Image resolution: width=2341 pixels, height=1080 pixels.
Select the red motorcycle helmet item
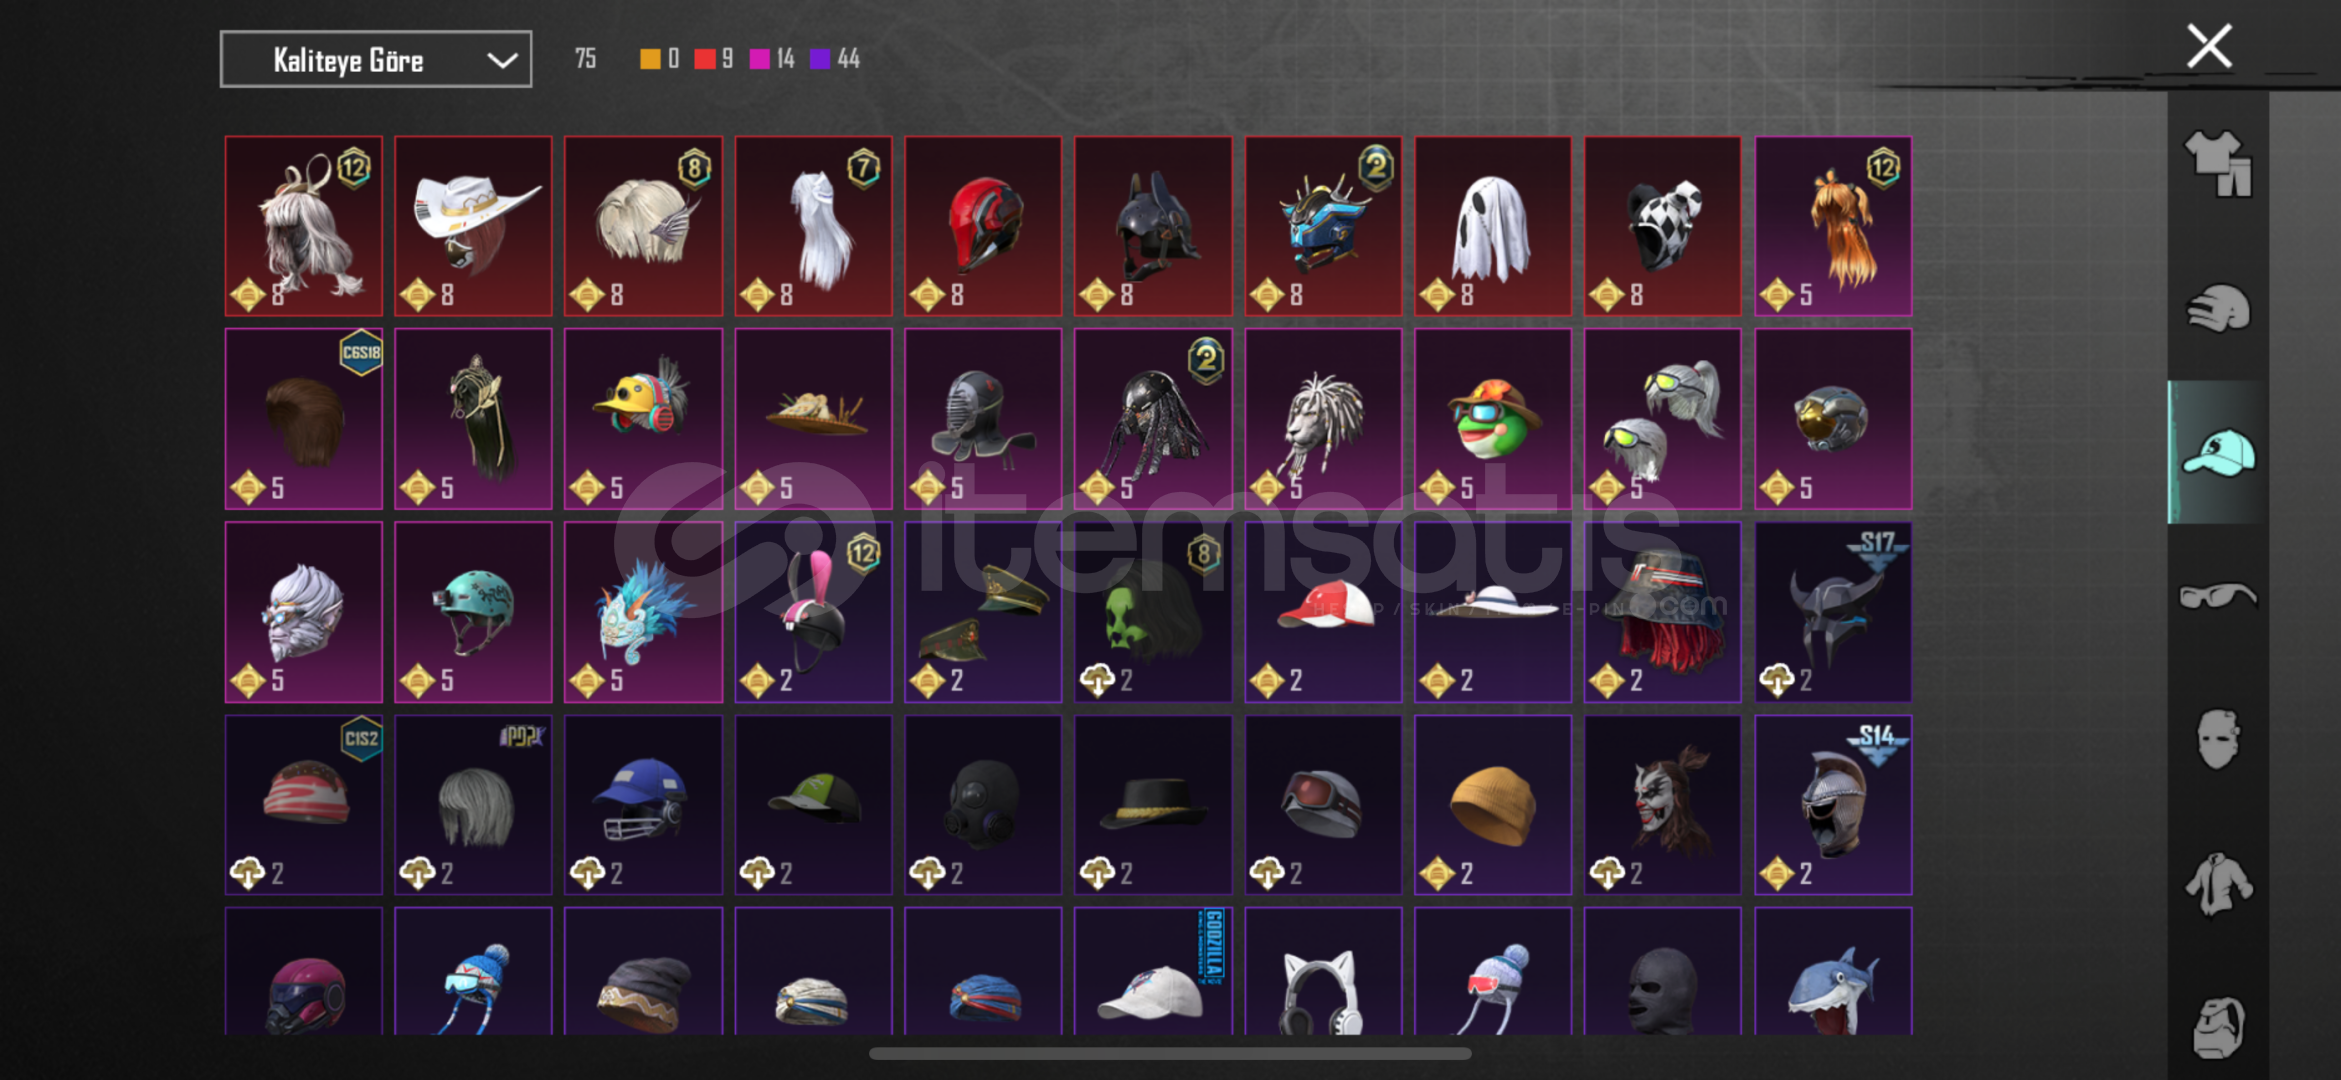tap(983, 226)
